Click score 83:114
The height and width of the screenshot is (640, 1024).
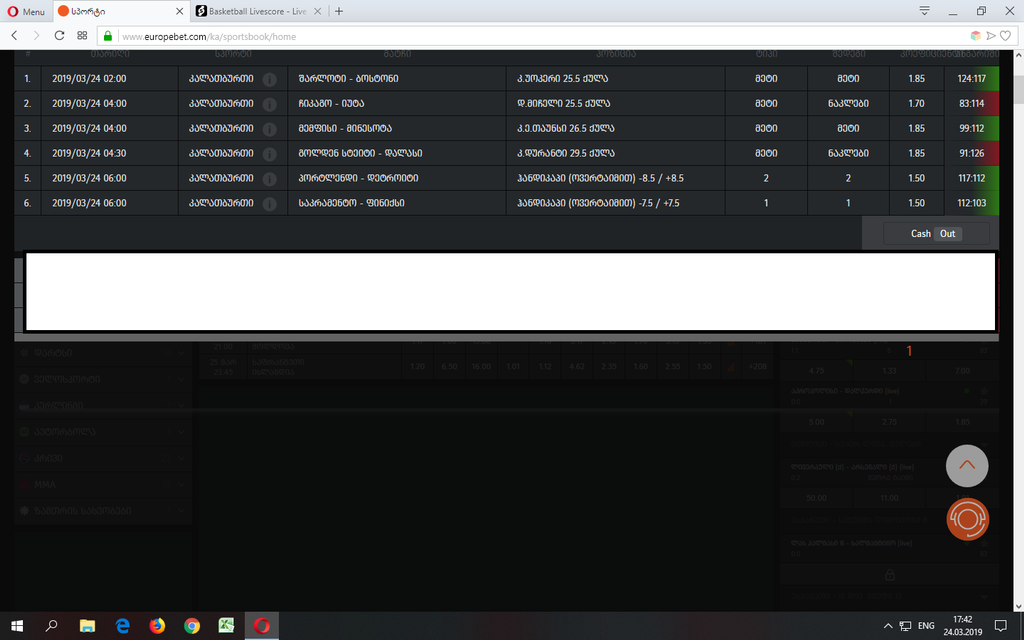[x=972, y=103]
